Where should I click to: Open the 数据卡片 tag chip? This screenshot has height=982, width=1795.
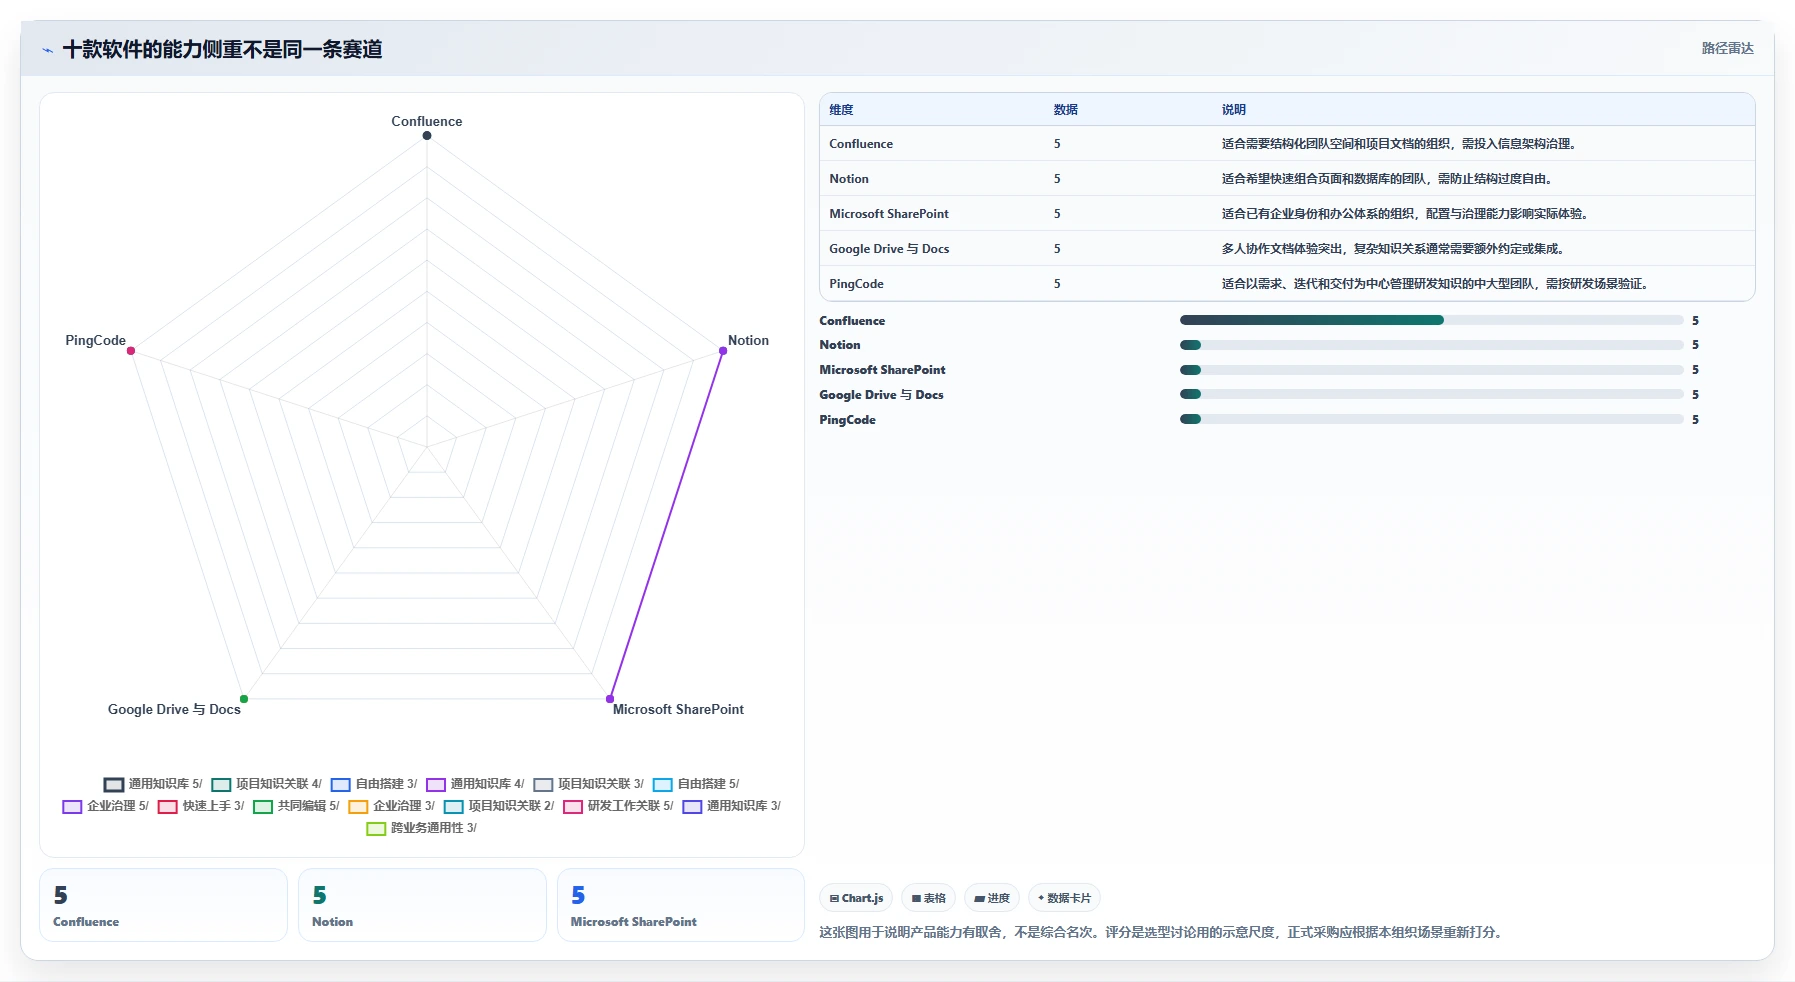coord(1064,898)
